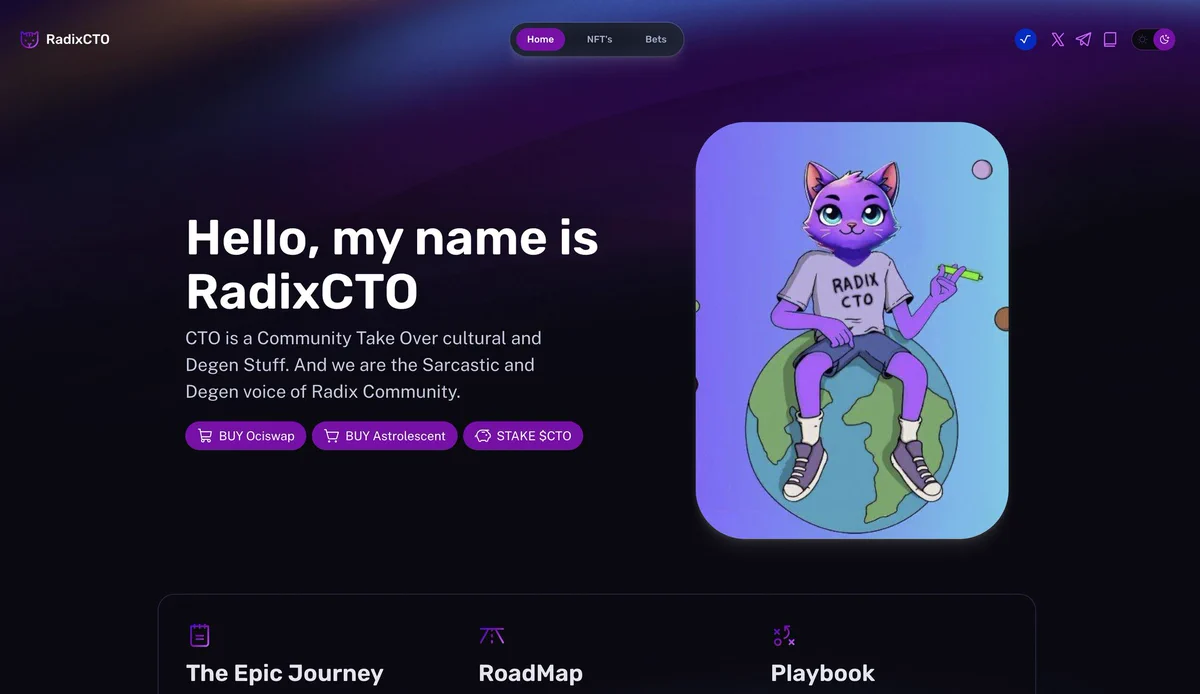The height and width of the screenshot is (694, 1200).
Task: Open the X (Twitter) social link
Action: 1058,40
